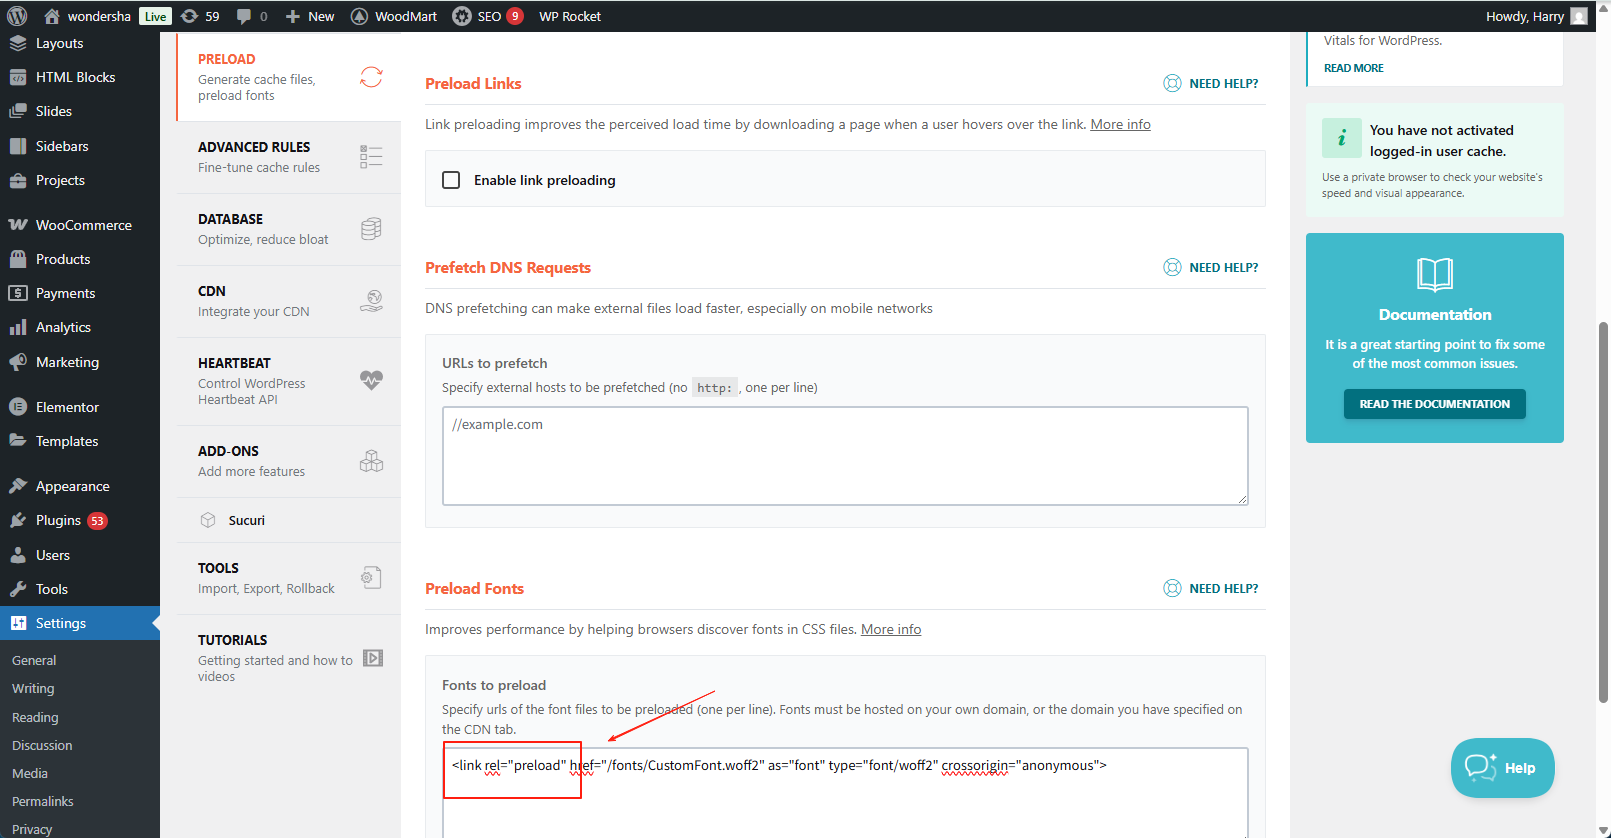Click the Appearance brush icon
The height and width of the screenshot is (838, 1611).
click(x=18, y=486)
